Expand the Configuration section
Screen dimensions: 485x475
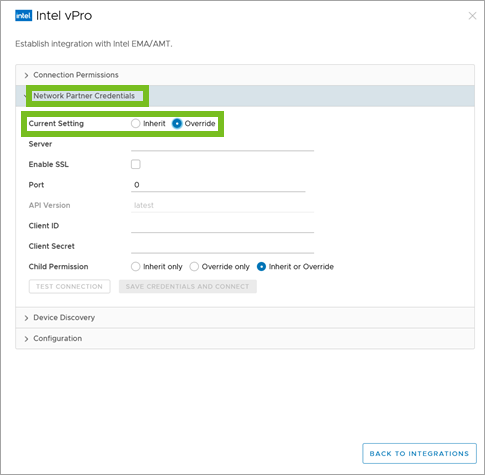[245, 339]
